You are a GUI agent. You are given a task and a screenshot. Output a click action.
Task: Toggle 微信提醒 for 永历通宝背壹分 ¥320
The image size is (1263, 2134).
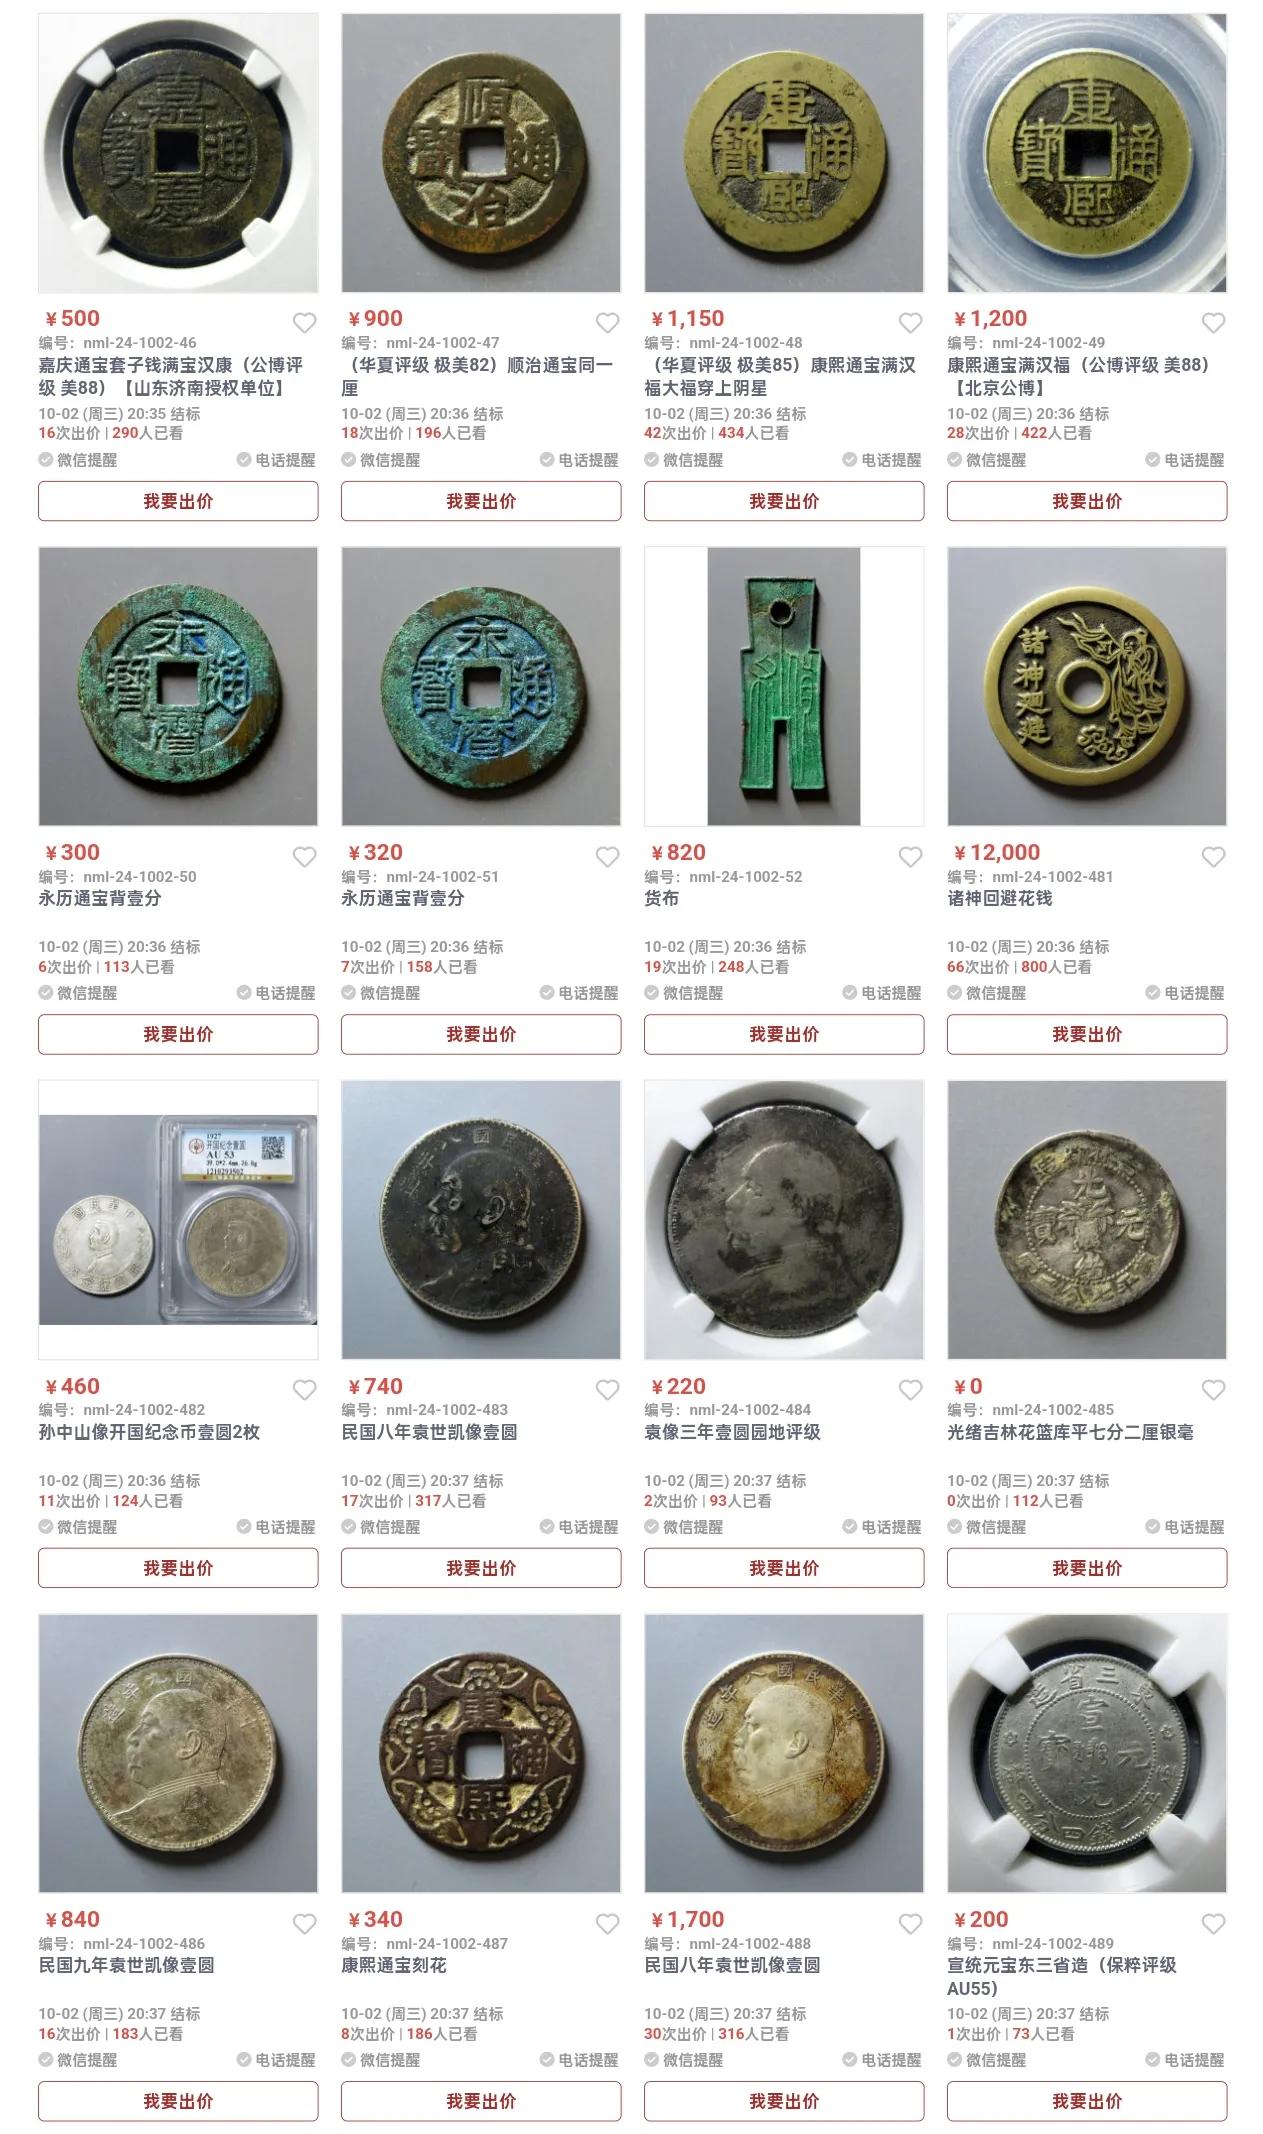pos(381,993)
